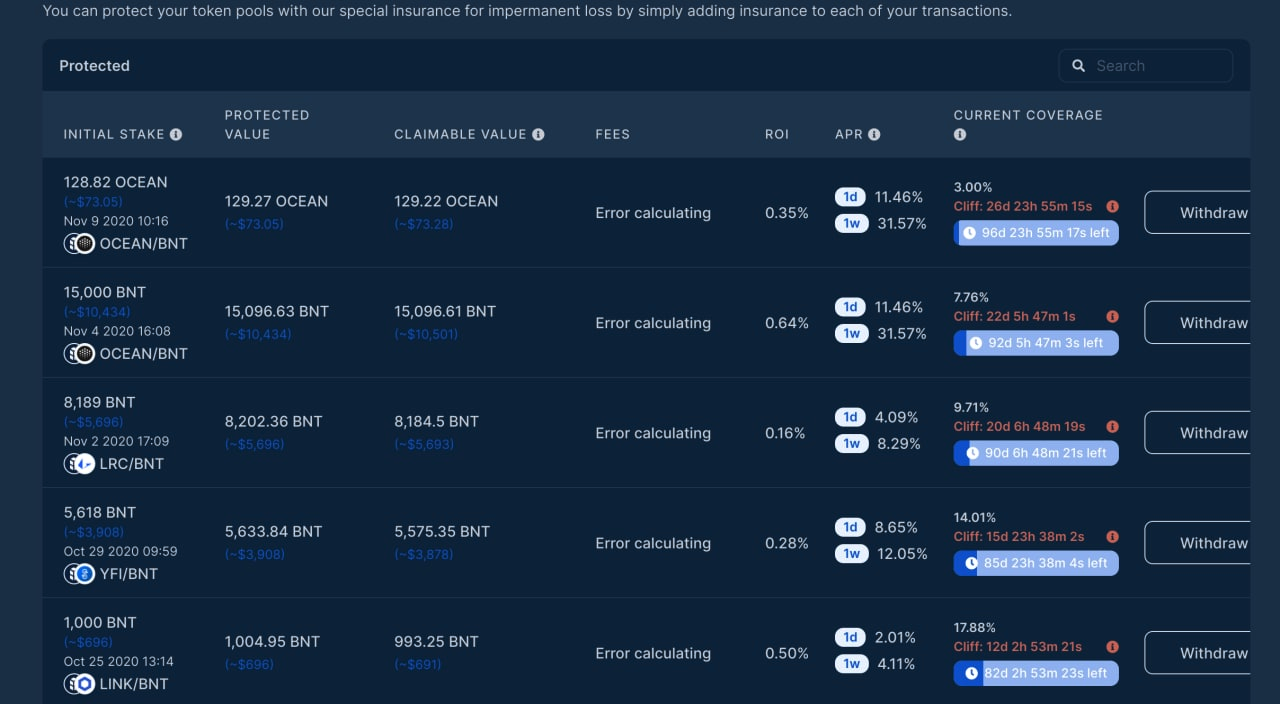Image resolution: width=1280 pixels, height=704 pixels.
Task: Select the 1w APR toggle on OCEAN/BNT row
Action: (x=851, y=223)
